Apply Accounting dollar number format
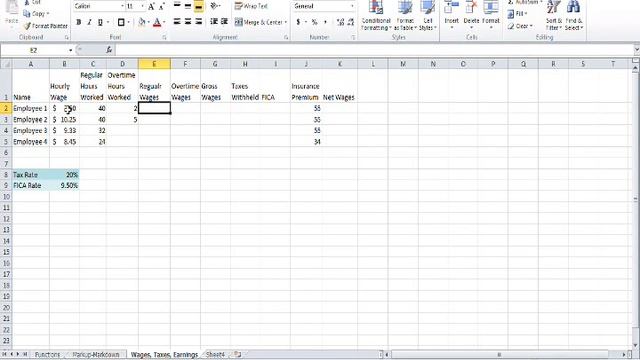This screenshot has width=640, height=360. 298,22
